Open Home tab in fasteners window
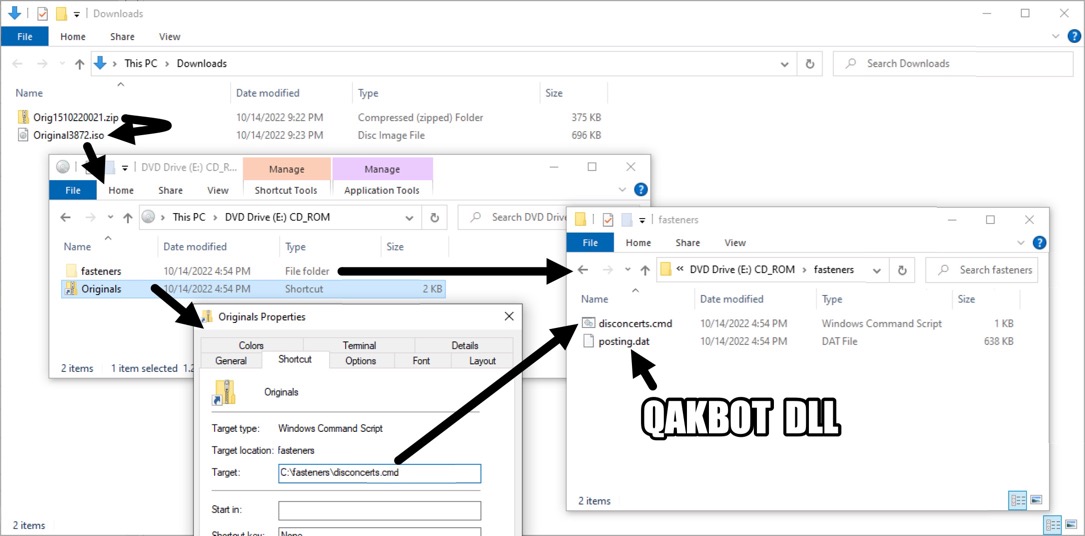 638,243
